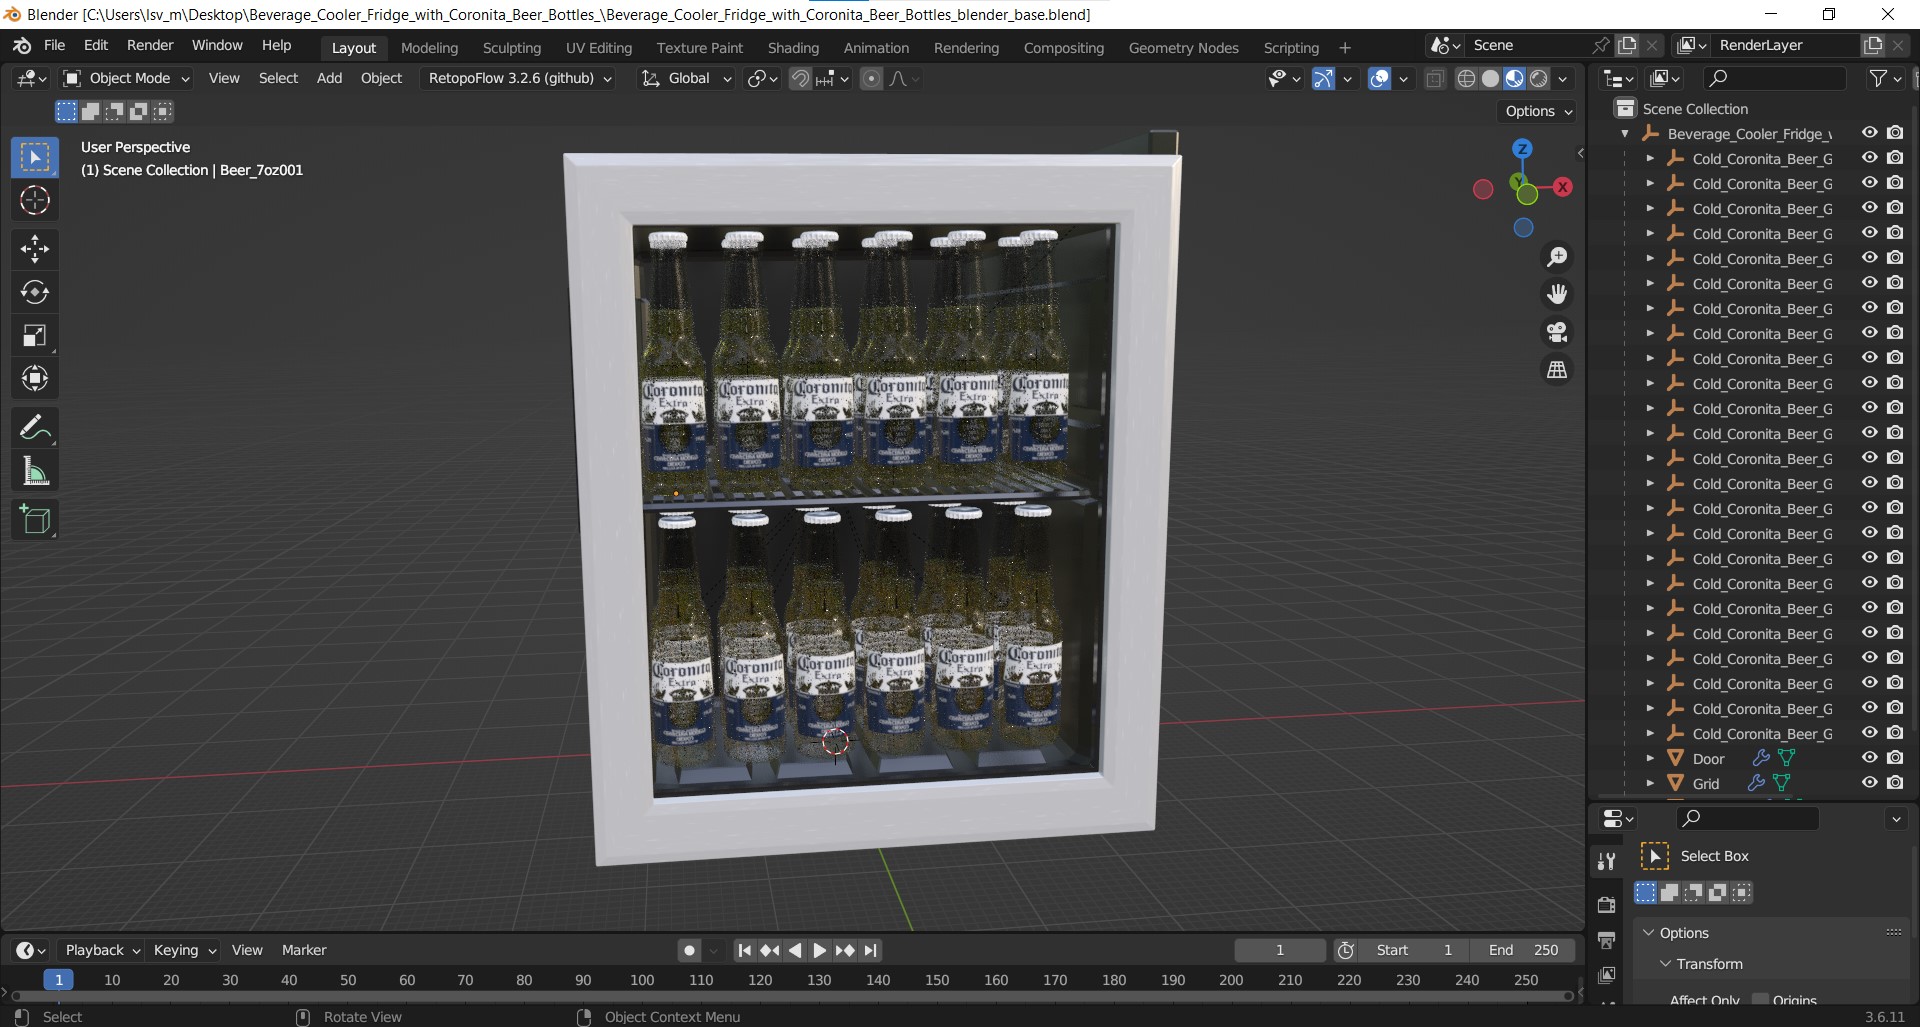The image size is (1920, 1027).
Task: Expand the Grid object tree row
Action: click(1650, 783)
